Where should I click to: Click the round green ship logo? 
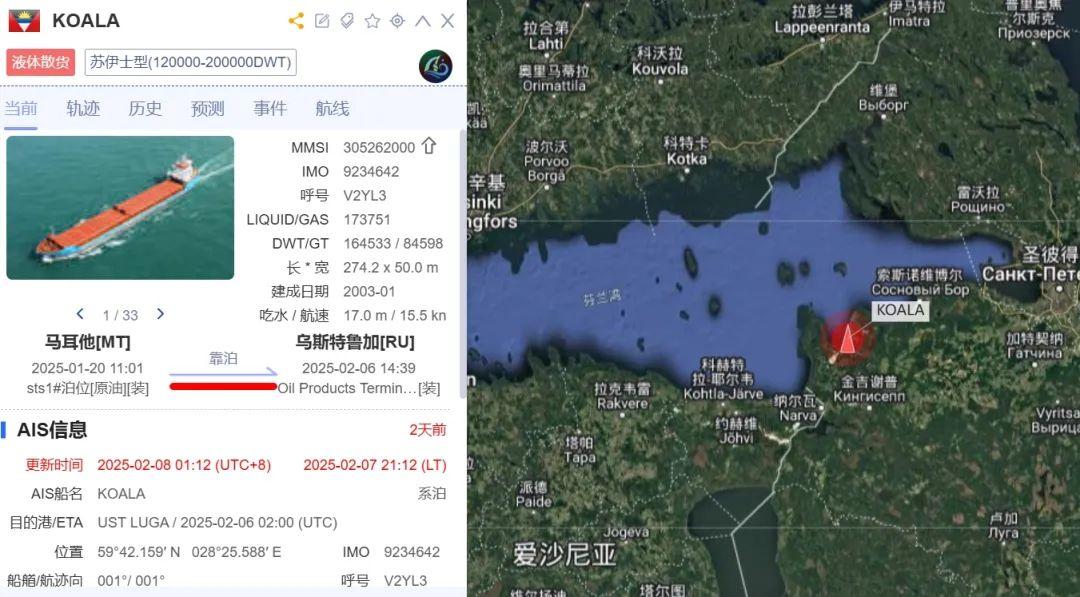point(435,66)
